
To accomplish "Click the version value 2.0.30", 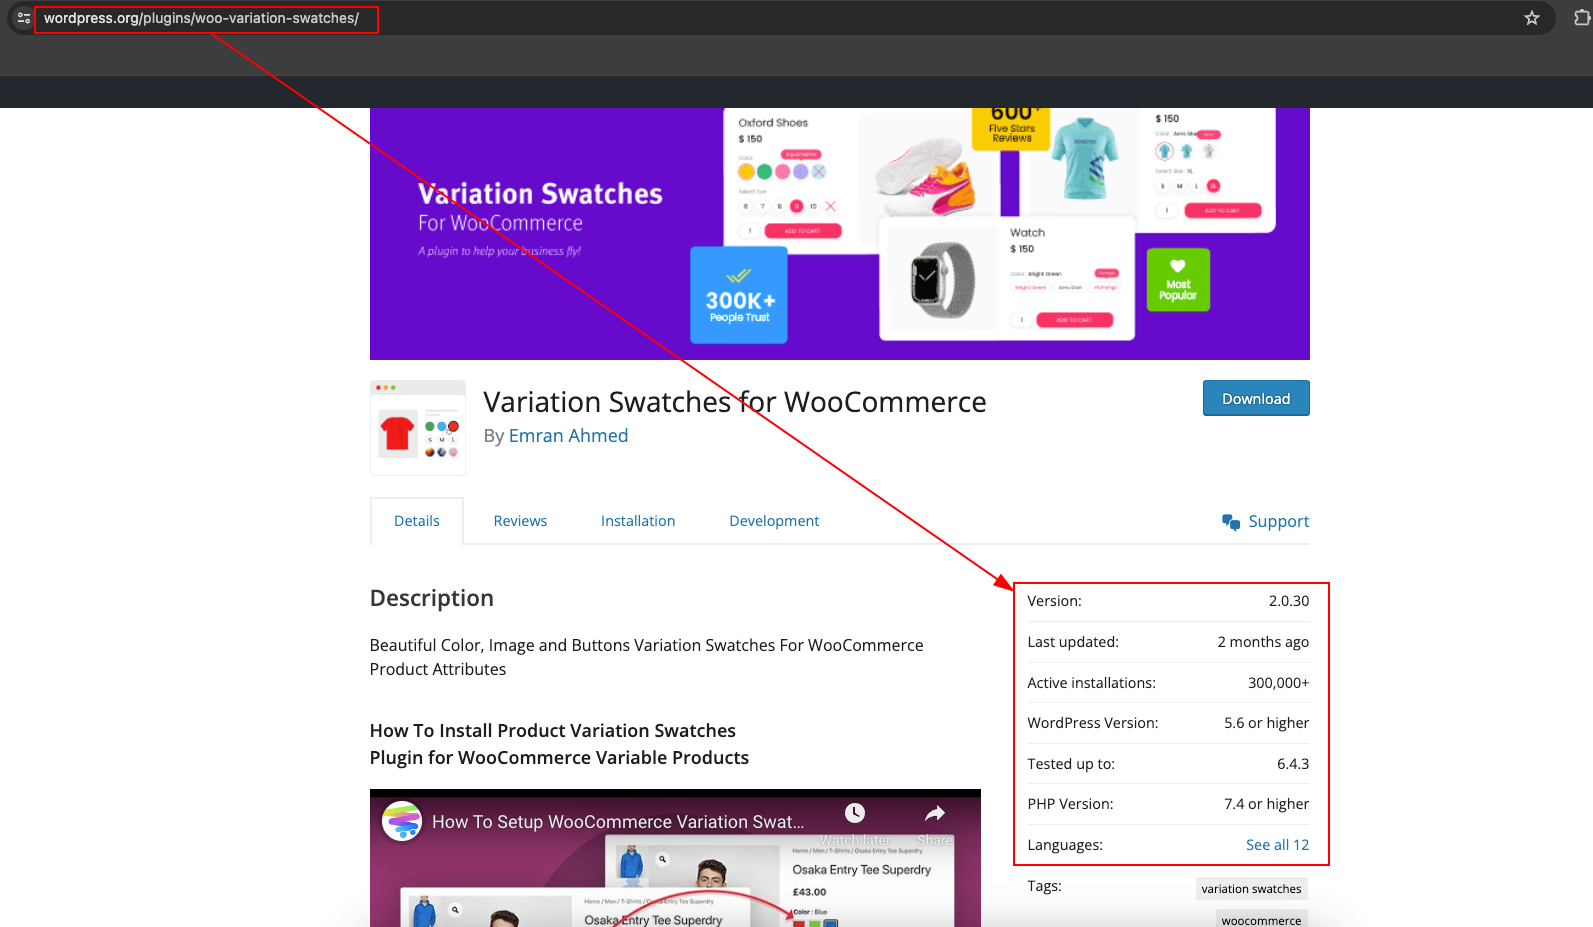I will [1288, 601].
